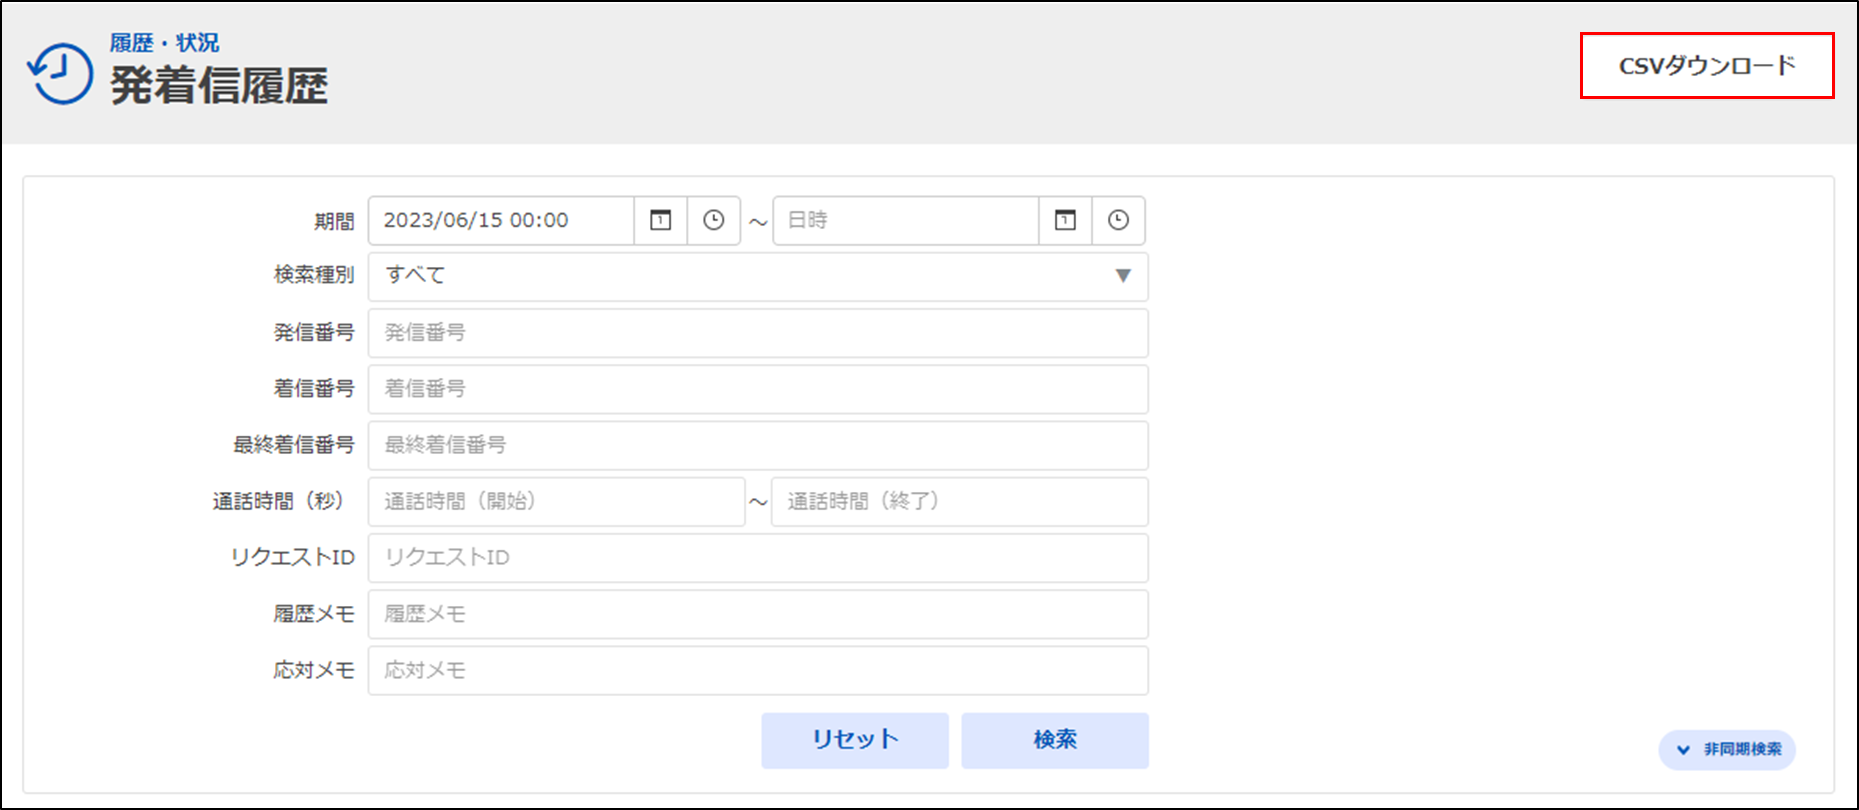
Task: Click the 通話時間（終了） input field
Action: 959,501
